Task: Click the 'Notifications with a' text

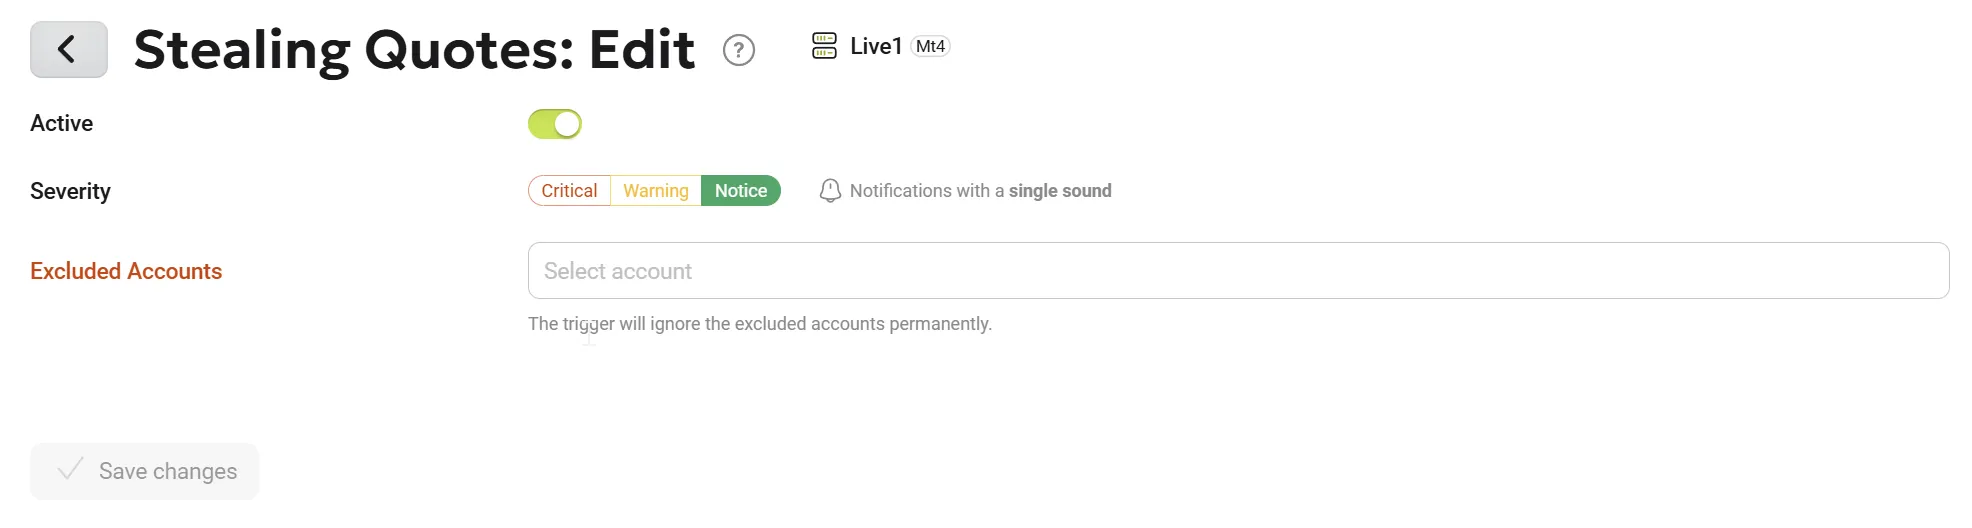Action: point(926,191)
